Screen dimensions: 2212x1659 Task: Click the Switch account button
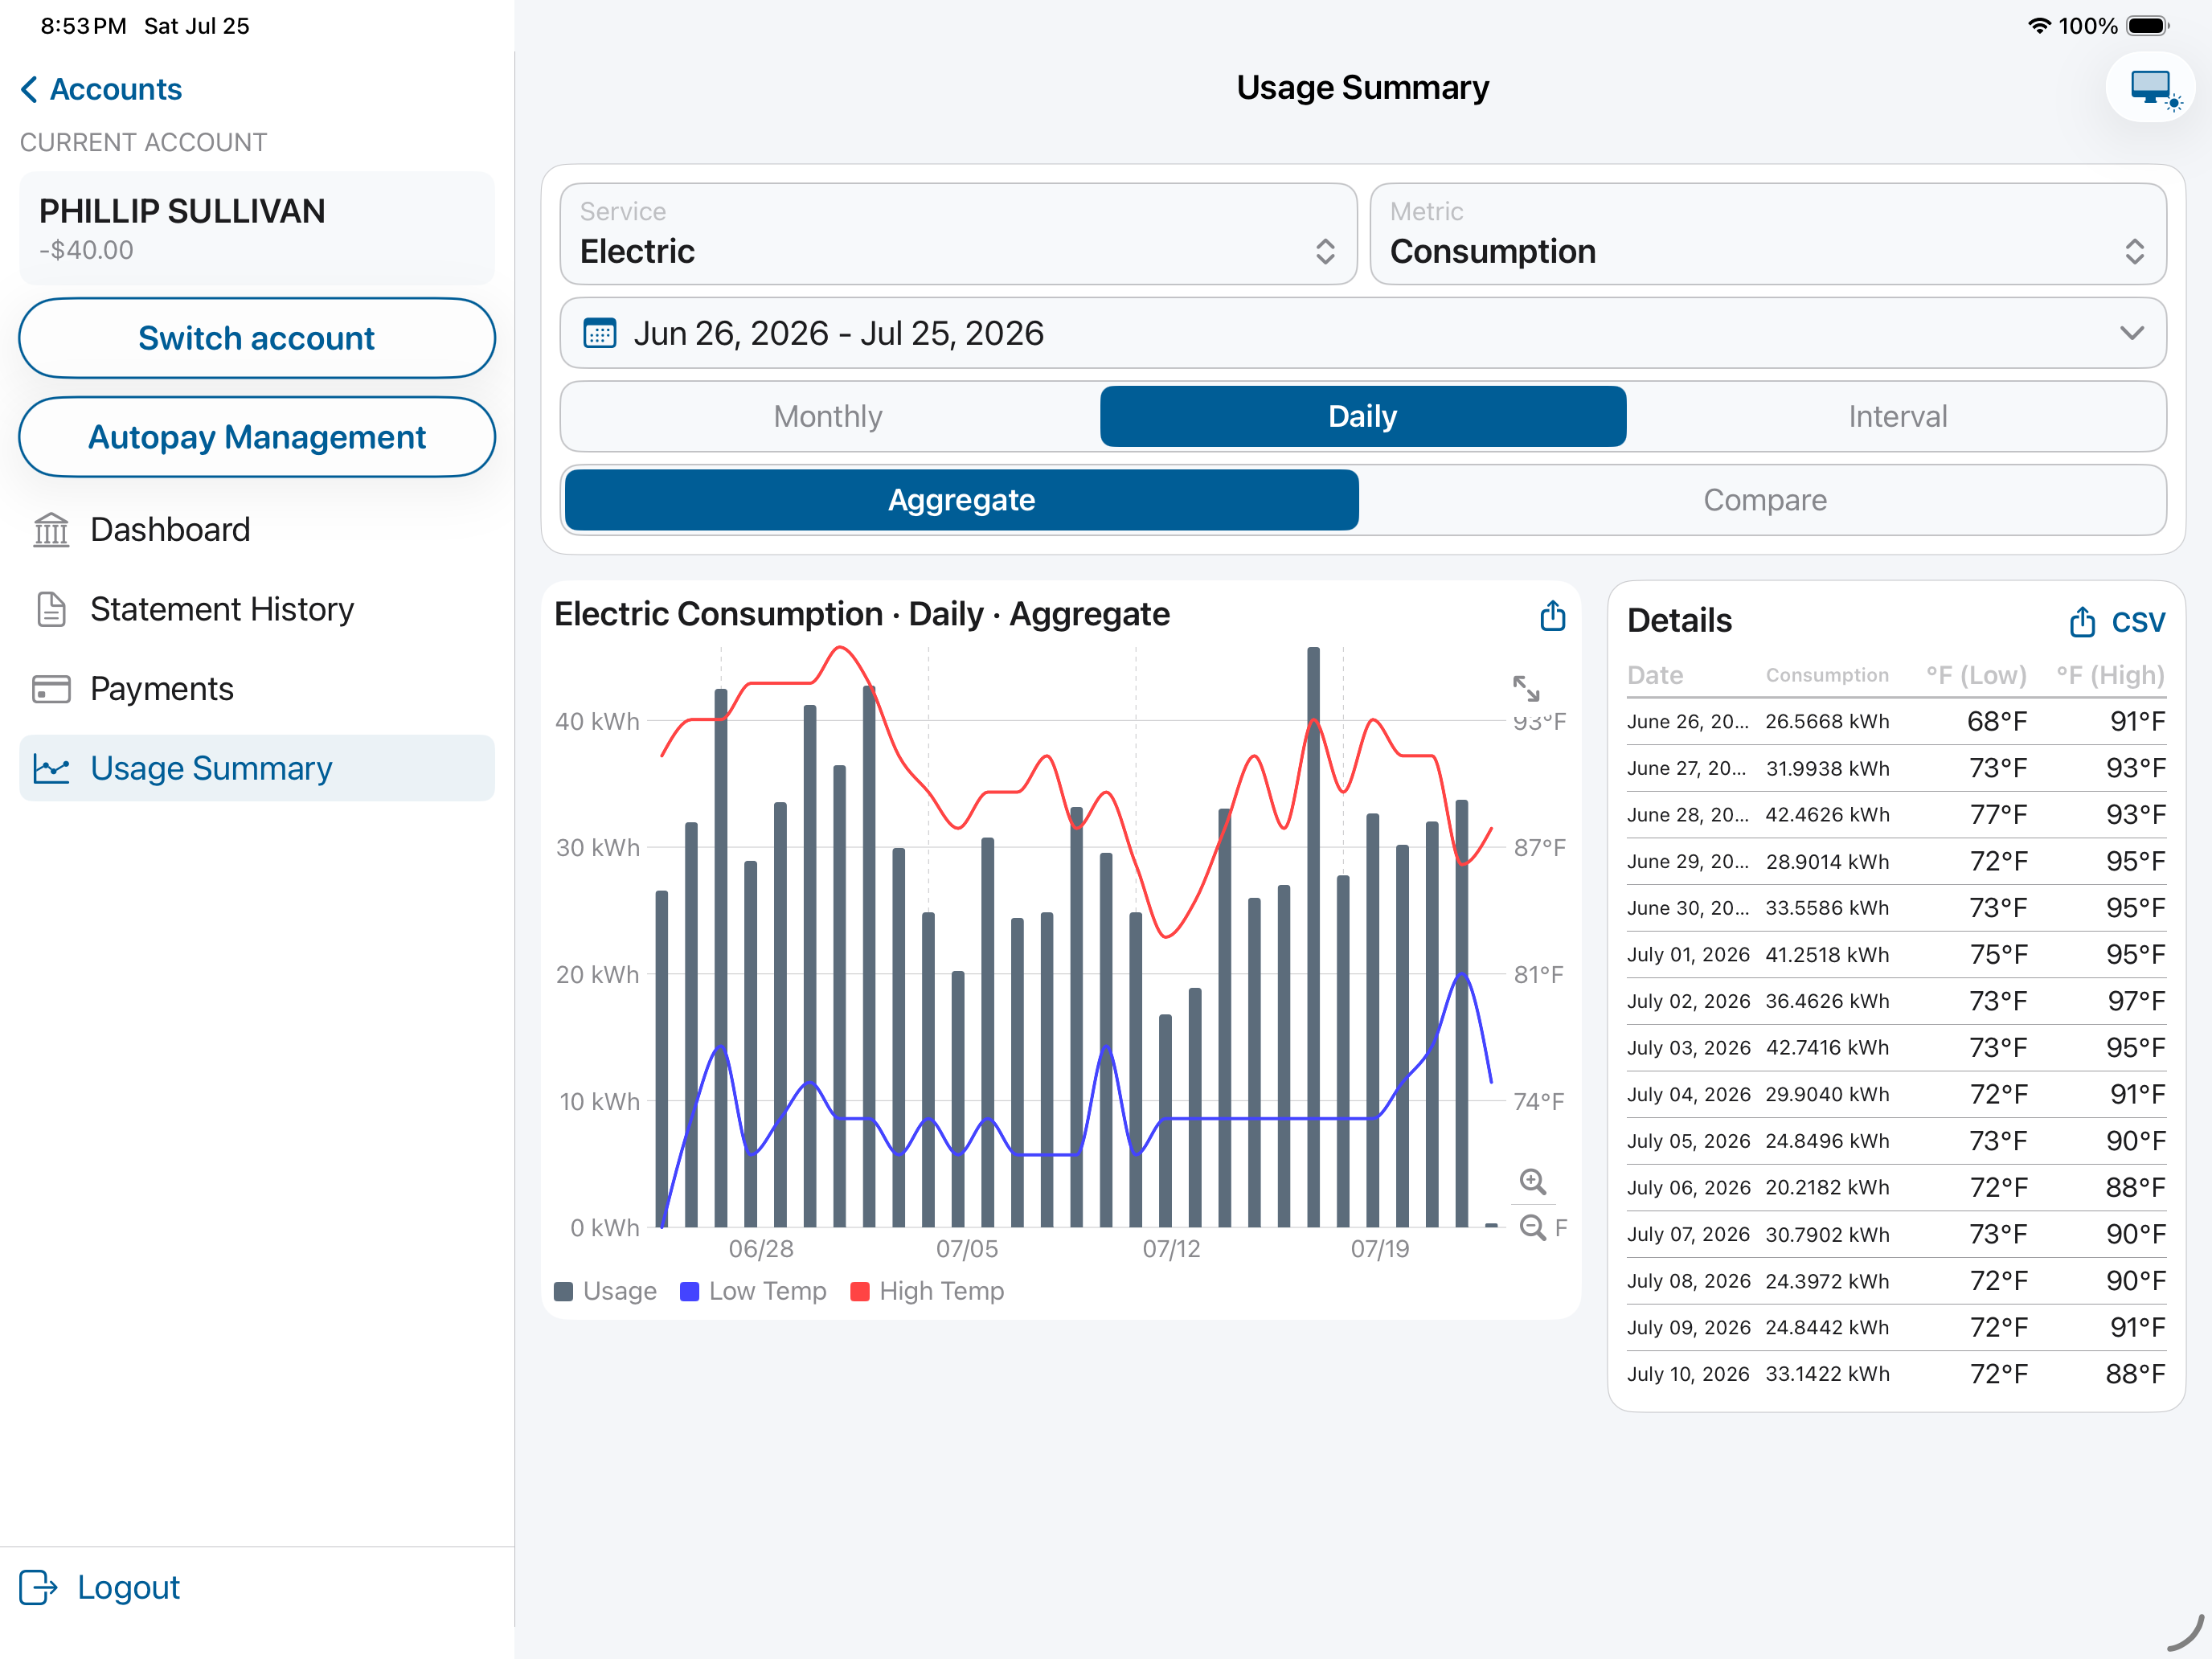(x=257, y=338)
